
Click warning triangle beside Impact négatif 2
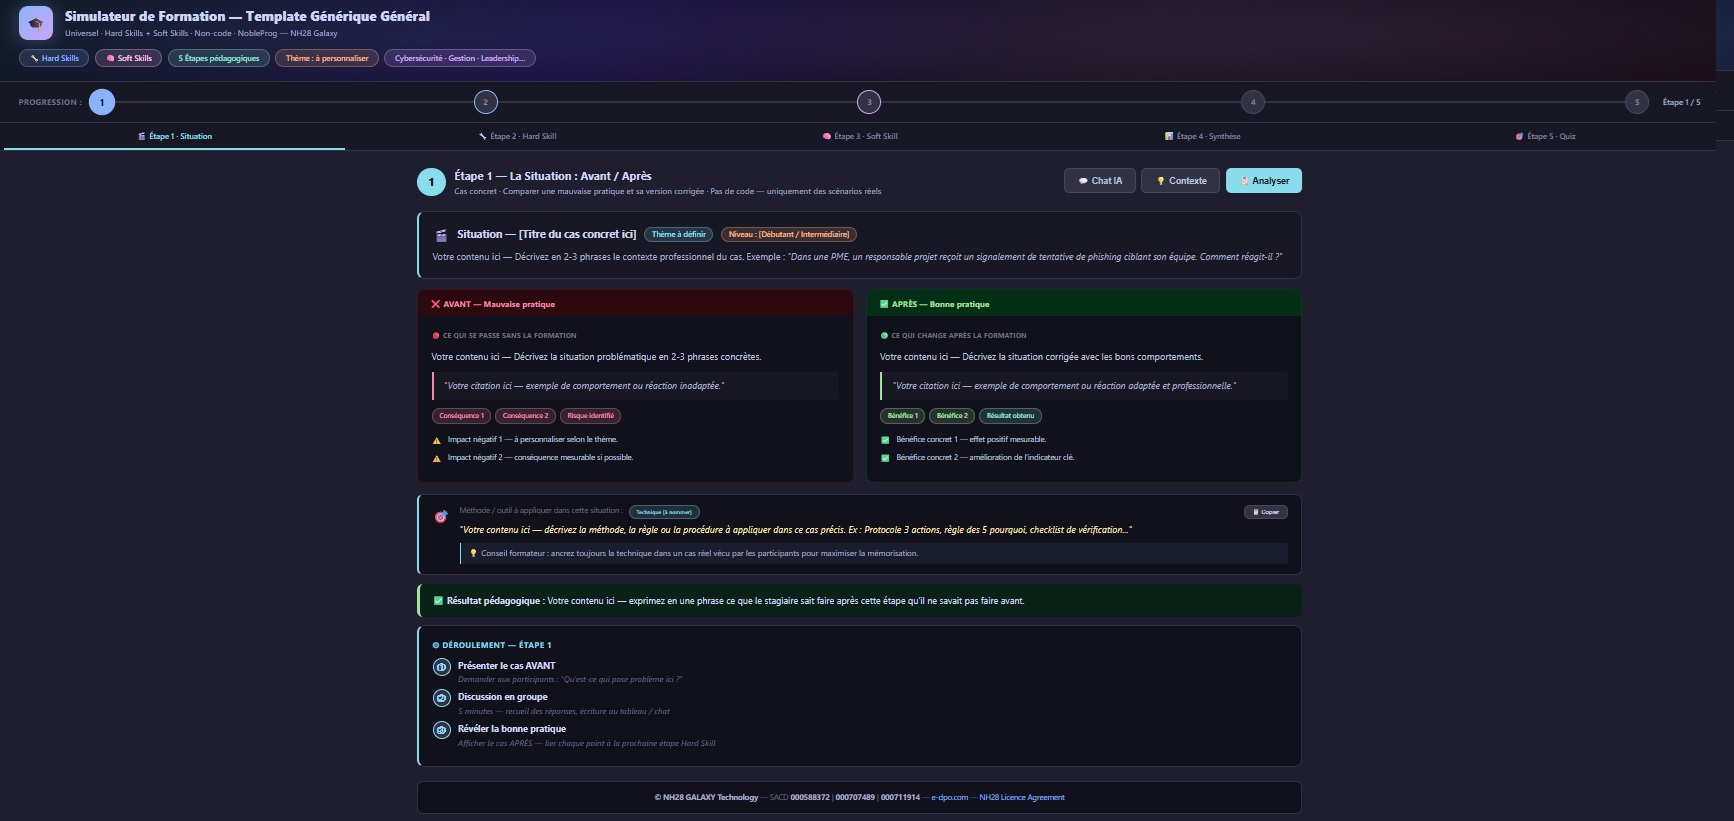pyautogui.click(x=436, y=458)
